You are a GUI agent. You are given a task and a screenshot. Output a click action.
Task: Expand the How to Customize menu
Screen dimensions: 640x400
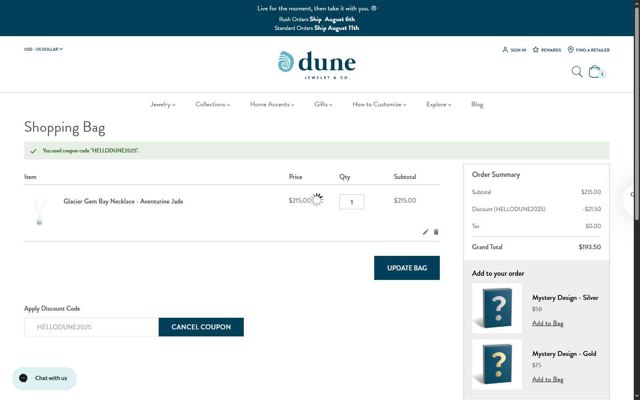[x=379, y=104]
